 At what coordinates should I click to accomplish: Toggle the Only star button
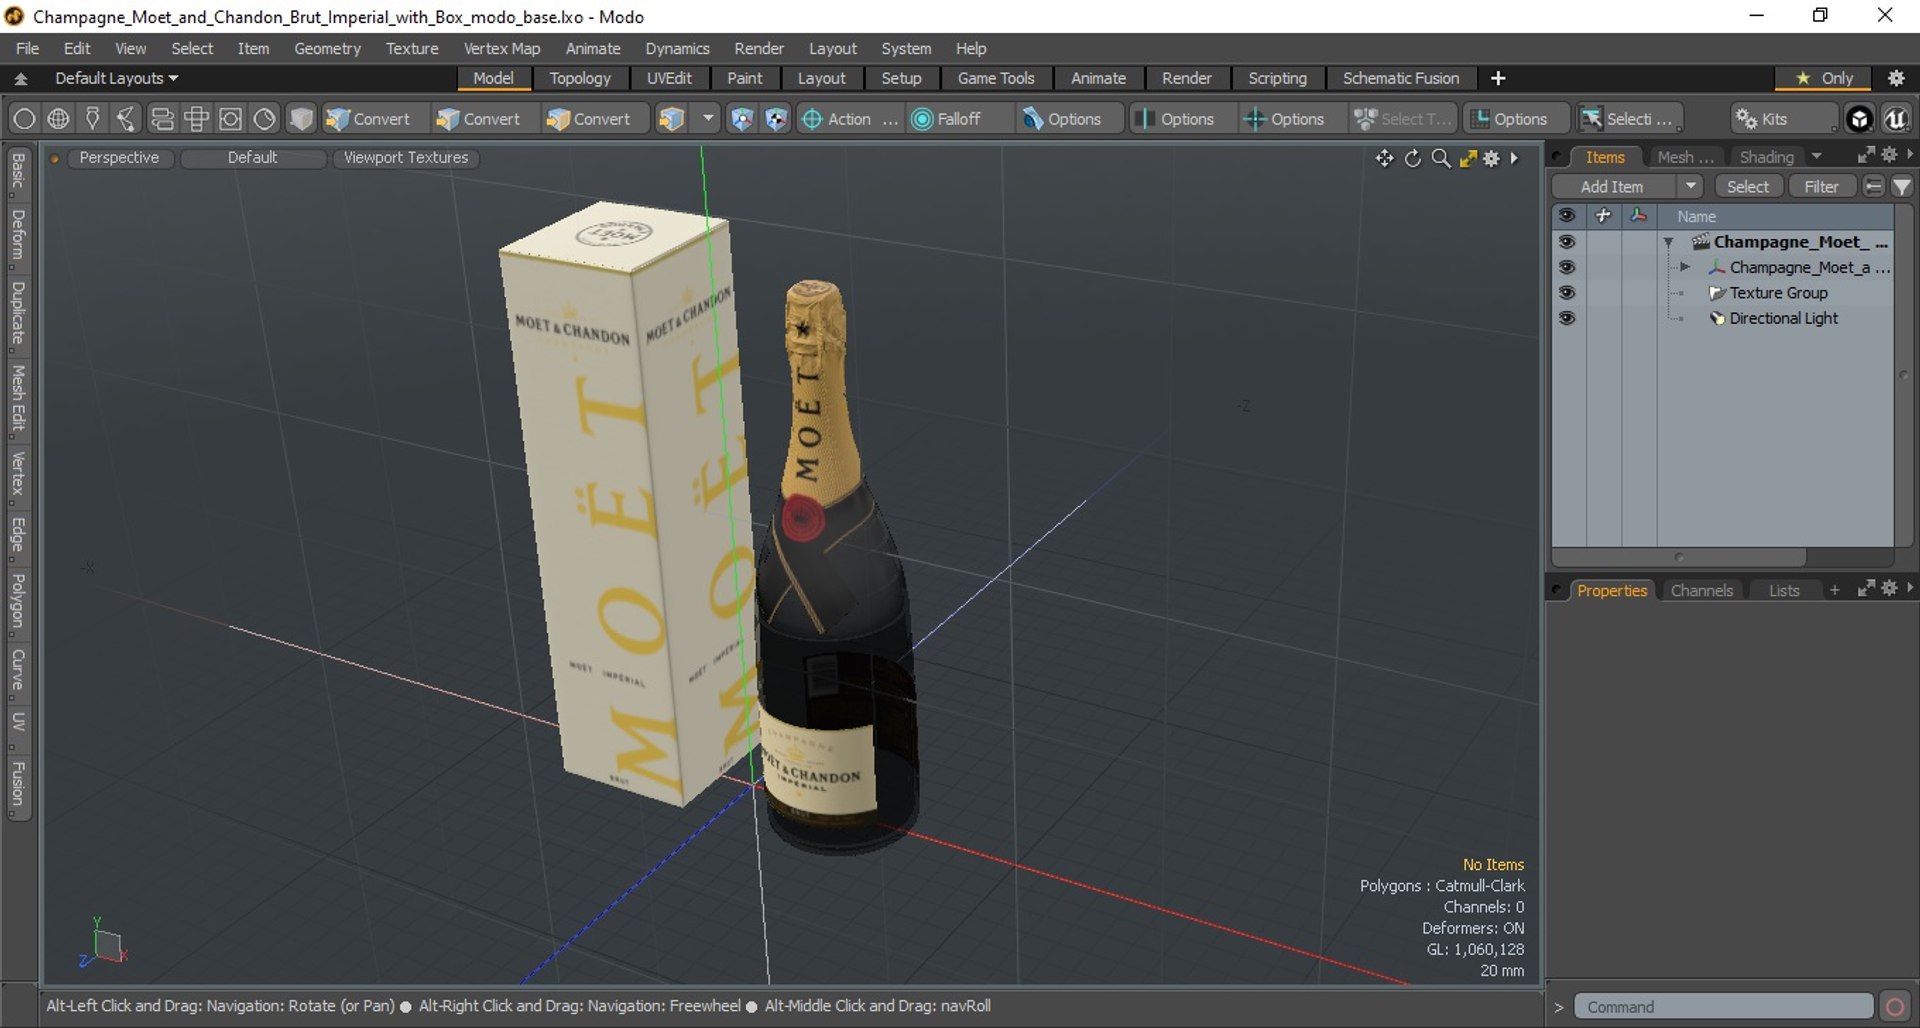pos(1825,78)
